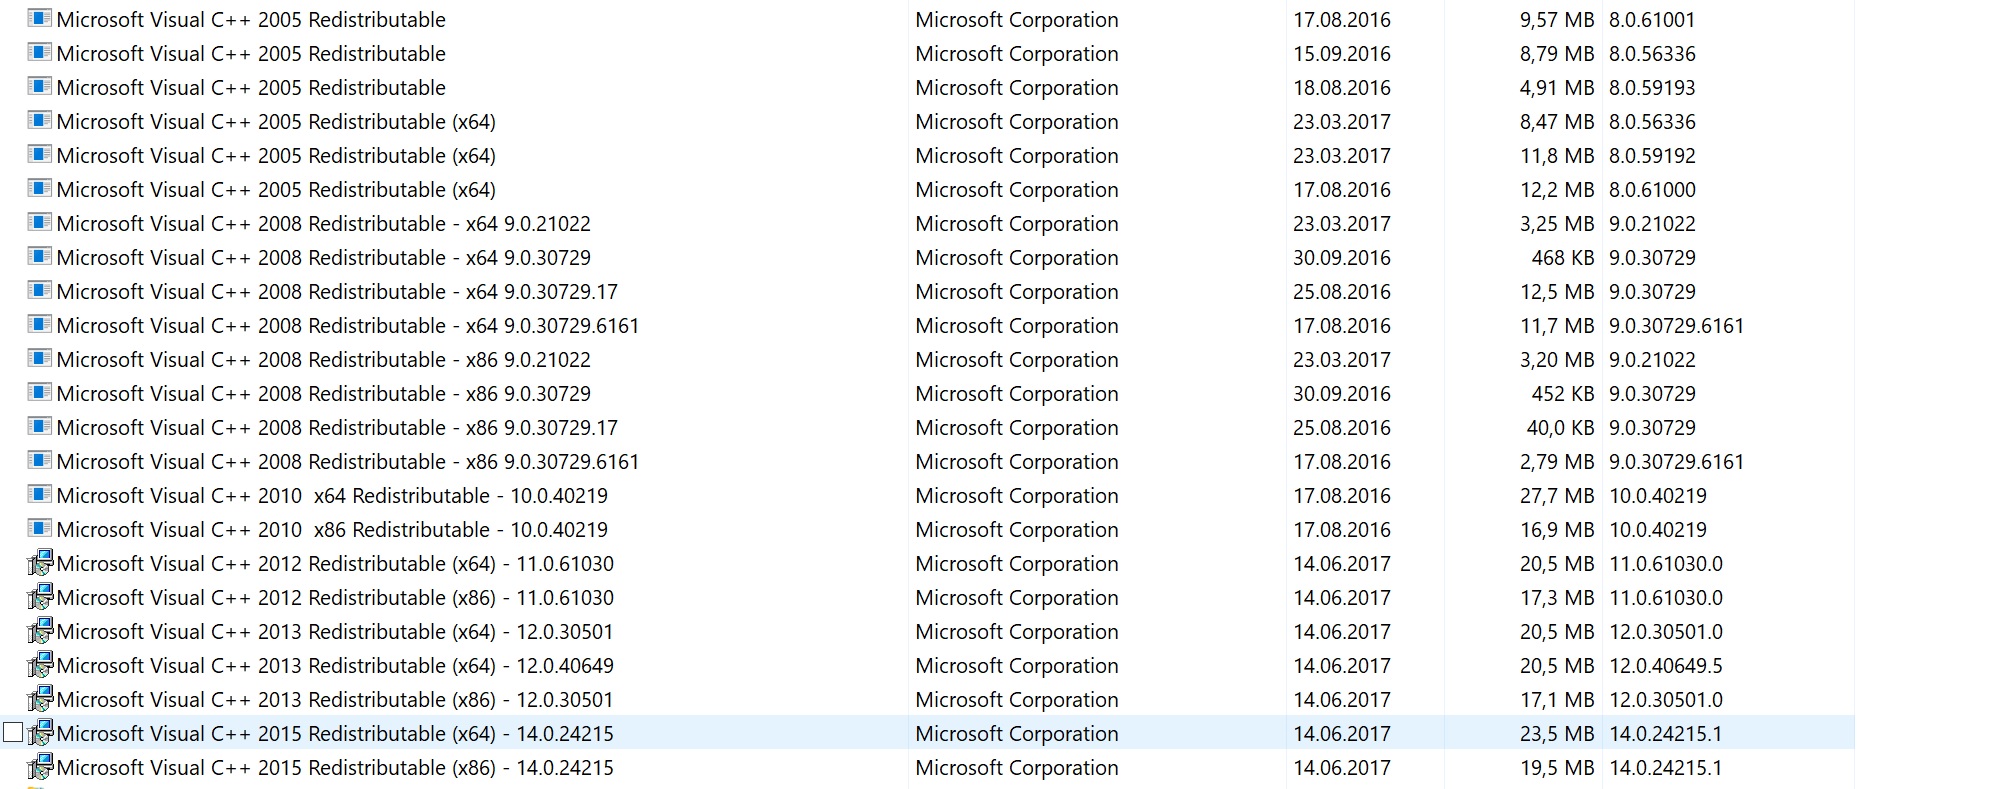Select the name 'Microsoft Visual C++ 2015 Redistributable (x64) - 14.0.24215'

tap(335, 734)
